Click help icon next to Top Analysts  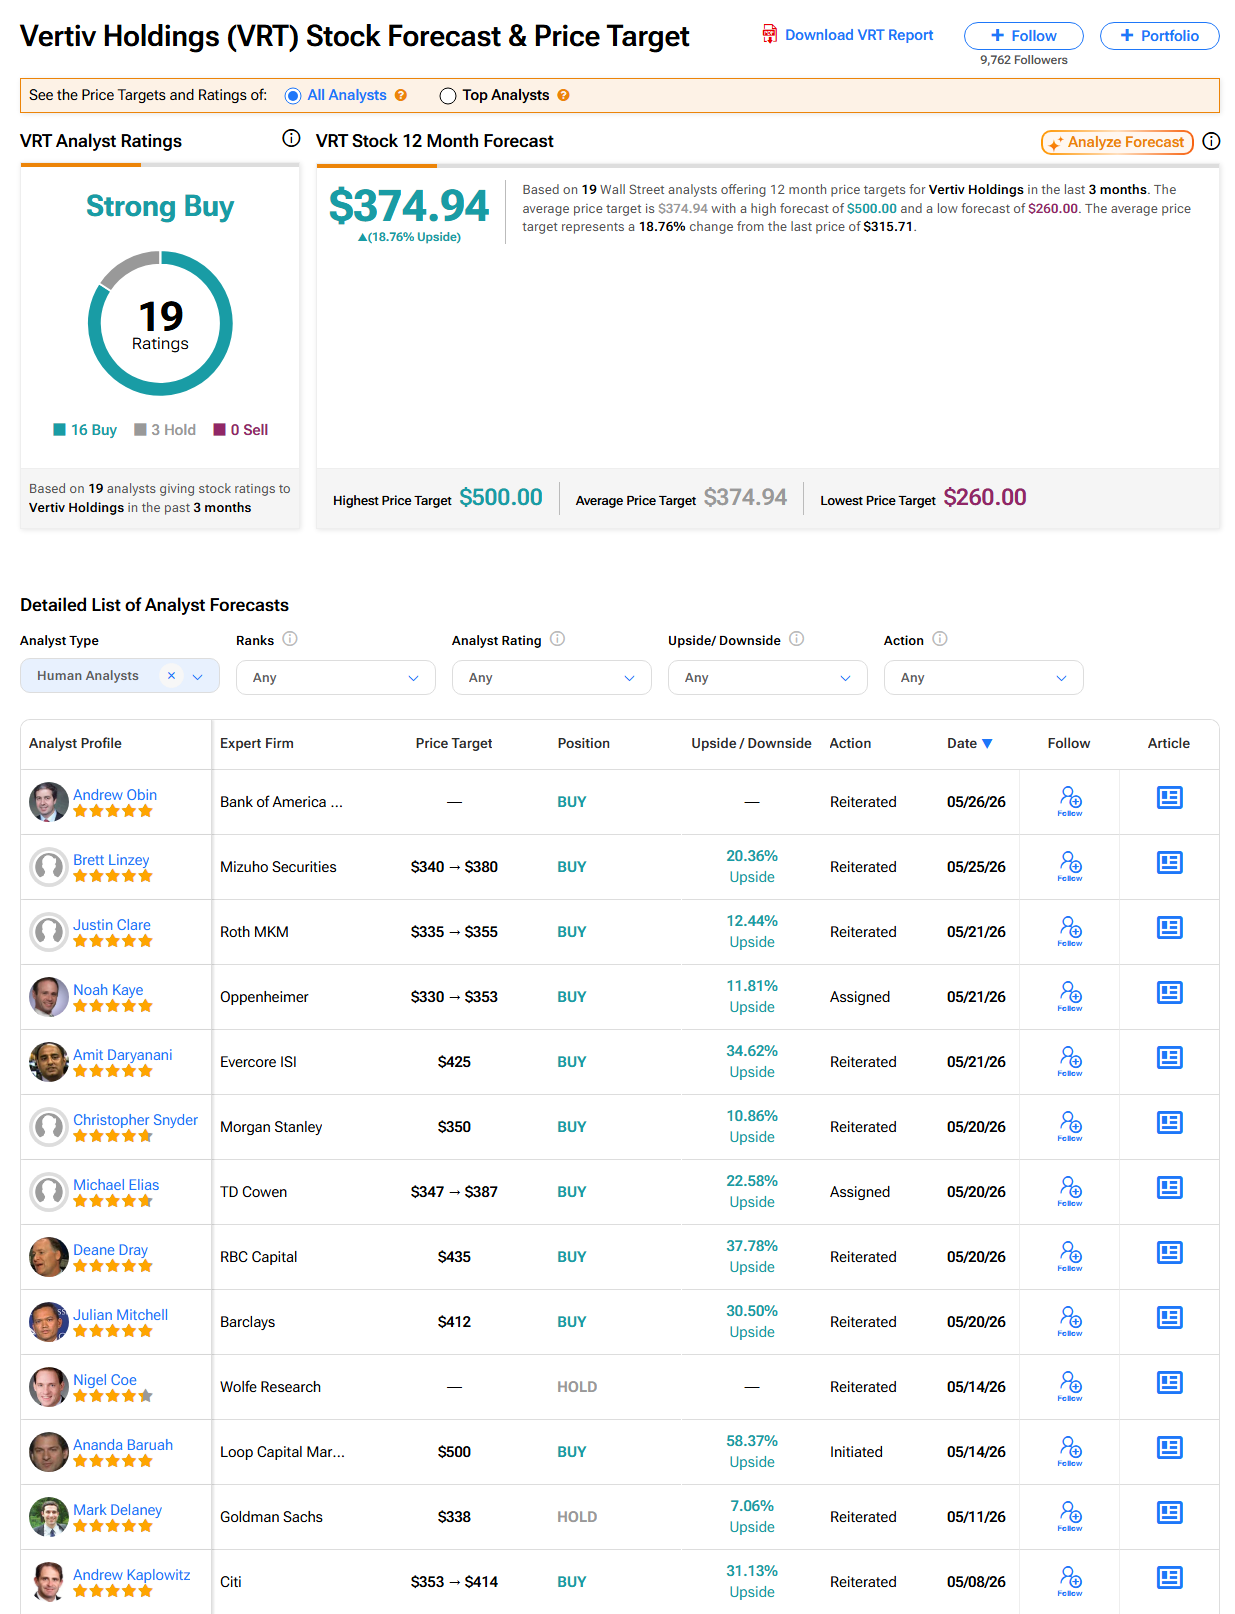tap(564, 95)
